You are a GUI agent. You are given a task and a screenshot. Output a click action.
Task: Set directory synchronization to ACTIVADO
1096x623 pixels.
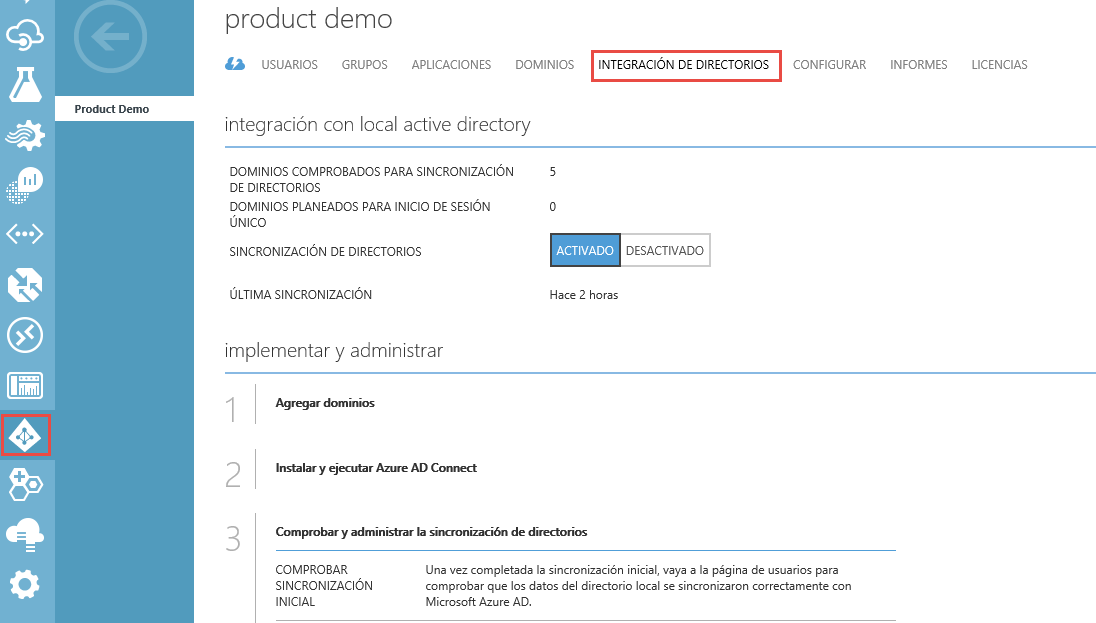pyautogui.click(x=584, y=250)
